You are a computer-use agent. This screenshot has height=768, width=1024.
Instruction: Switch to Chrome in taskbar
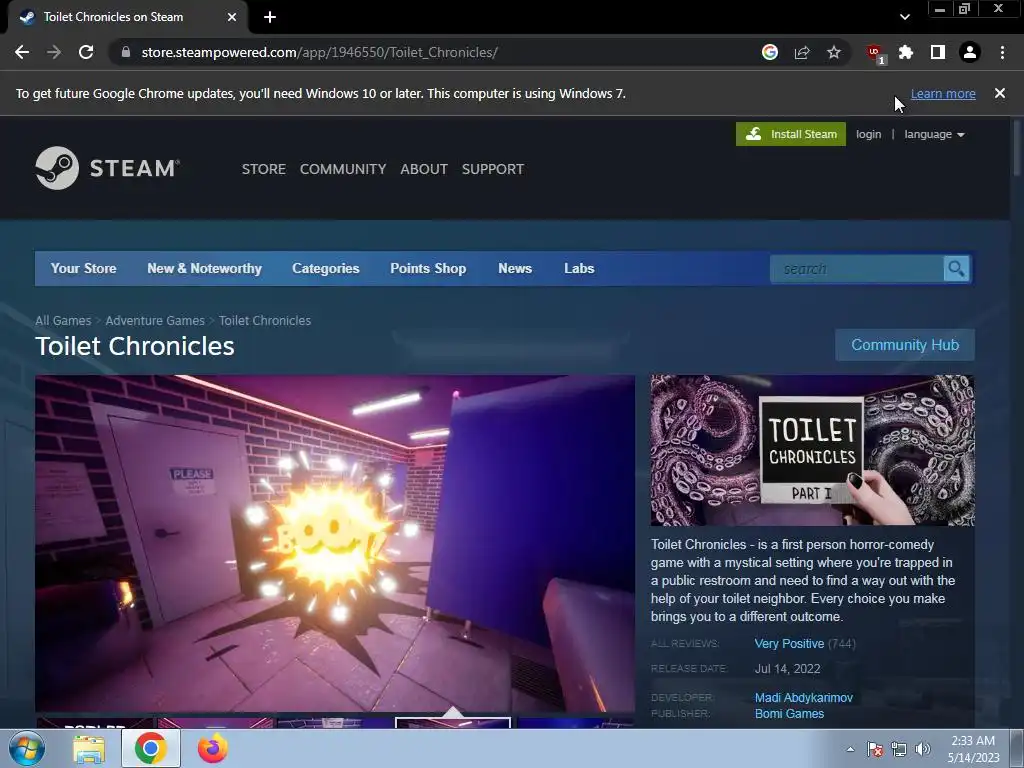click(150, 748)
